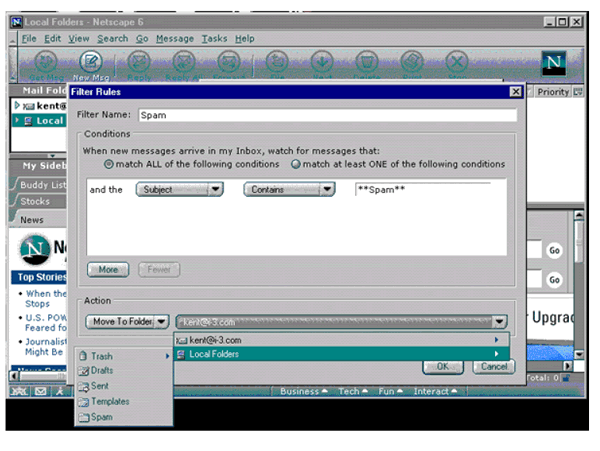Close the Filter Rules dialog
Screen dimensions: 600x451
tap(516, 92)
